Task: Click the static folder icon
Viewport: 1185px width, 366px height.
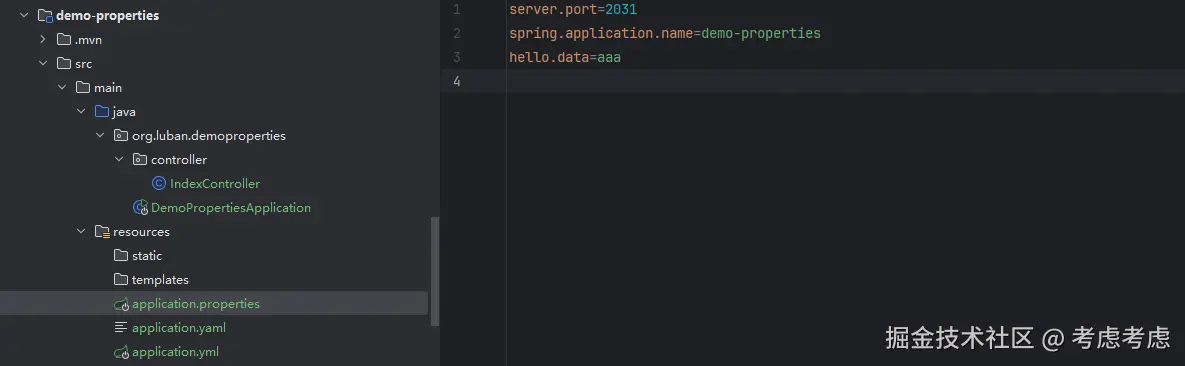Action: click(x=121, y=256)
